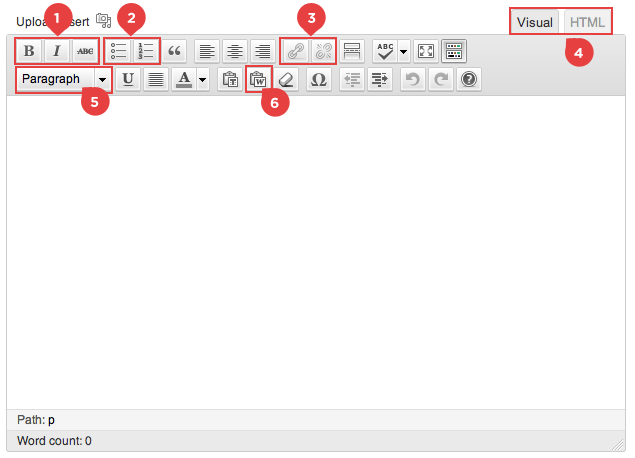Screen dimensions: 635x458
Task: Insert a numbered list
Action: click(x=146, y=50)
